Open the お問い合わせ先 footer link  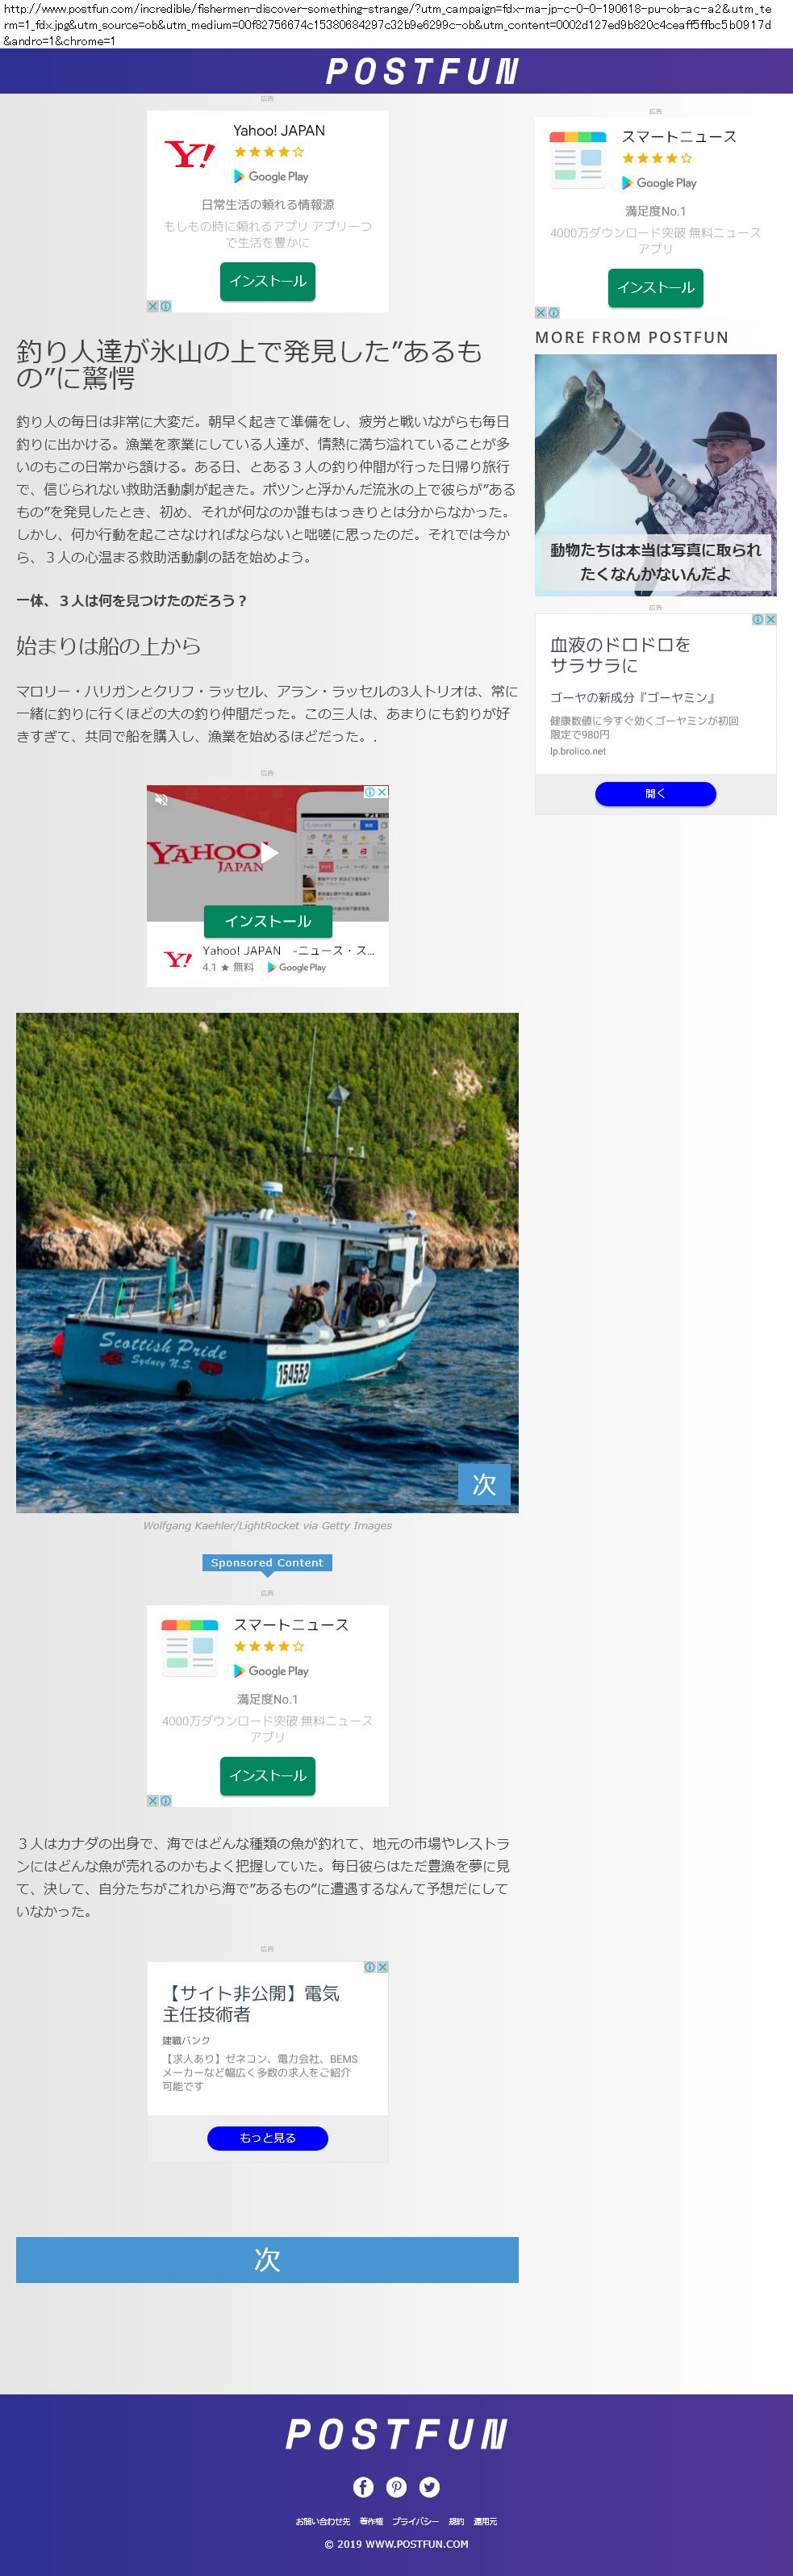point(323,2521)
